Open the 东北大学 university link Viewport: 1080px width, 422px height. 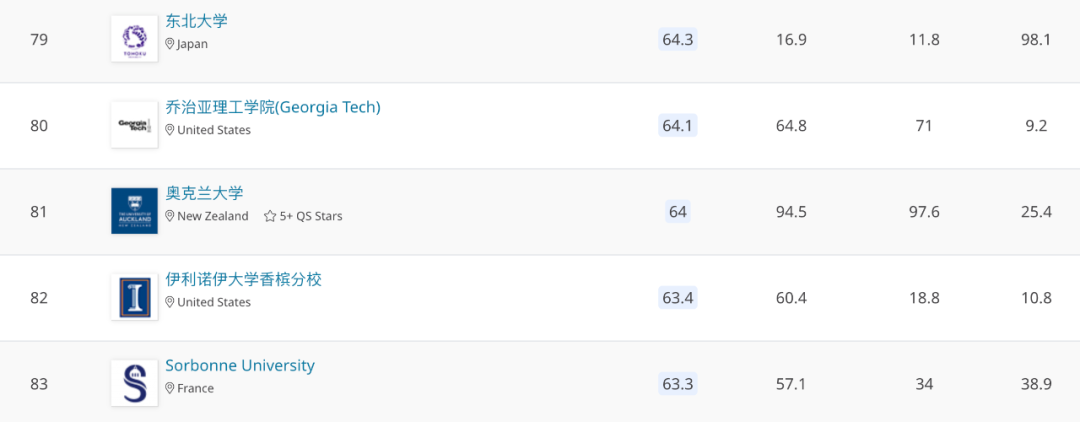pyautogui.click(x=196, y=21)
